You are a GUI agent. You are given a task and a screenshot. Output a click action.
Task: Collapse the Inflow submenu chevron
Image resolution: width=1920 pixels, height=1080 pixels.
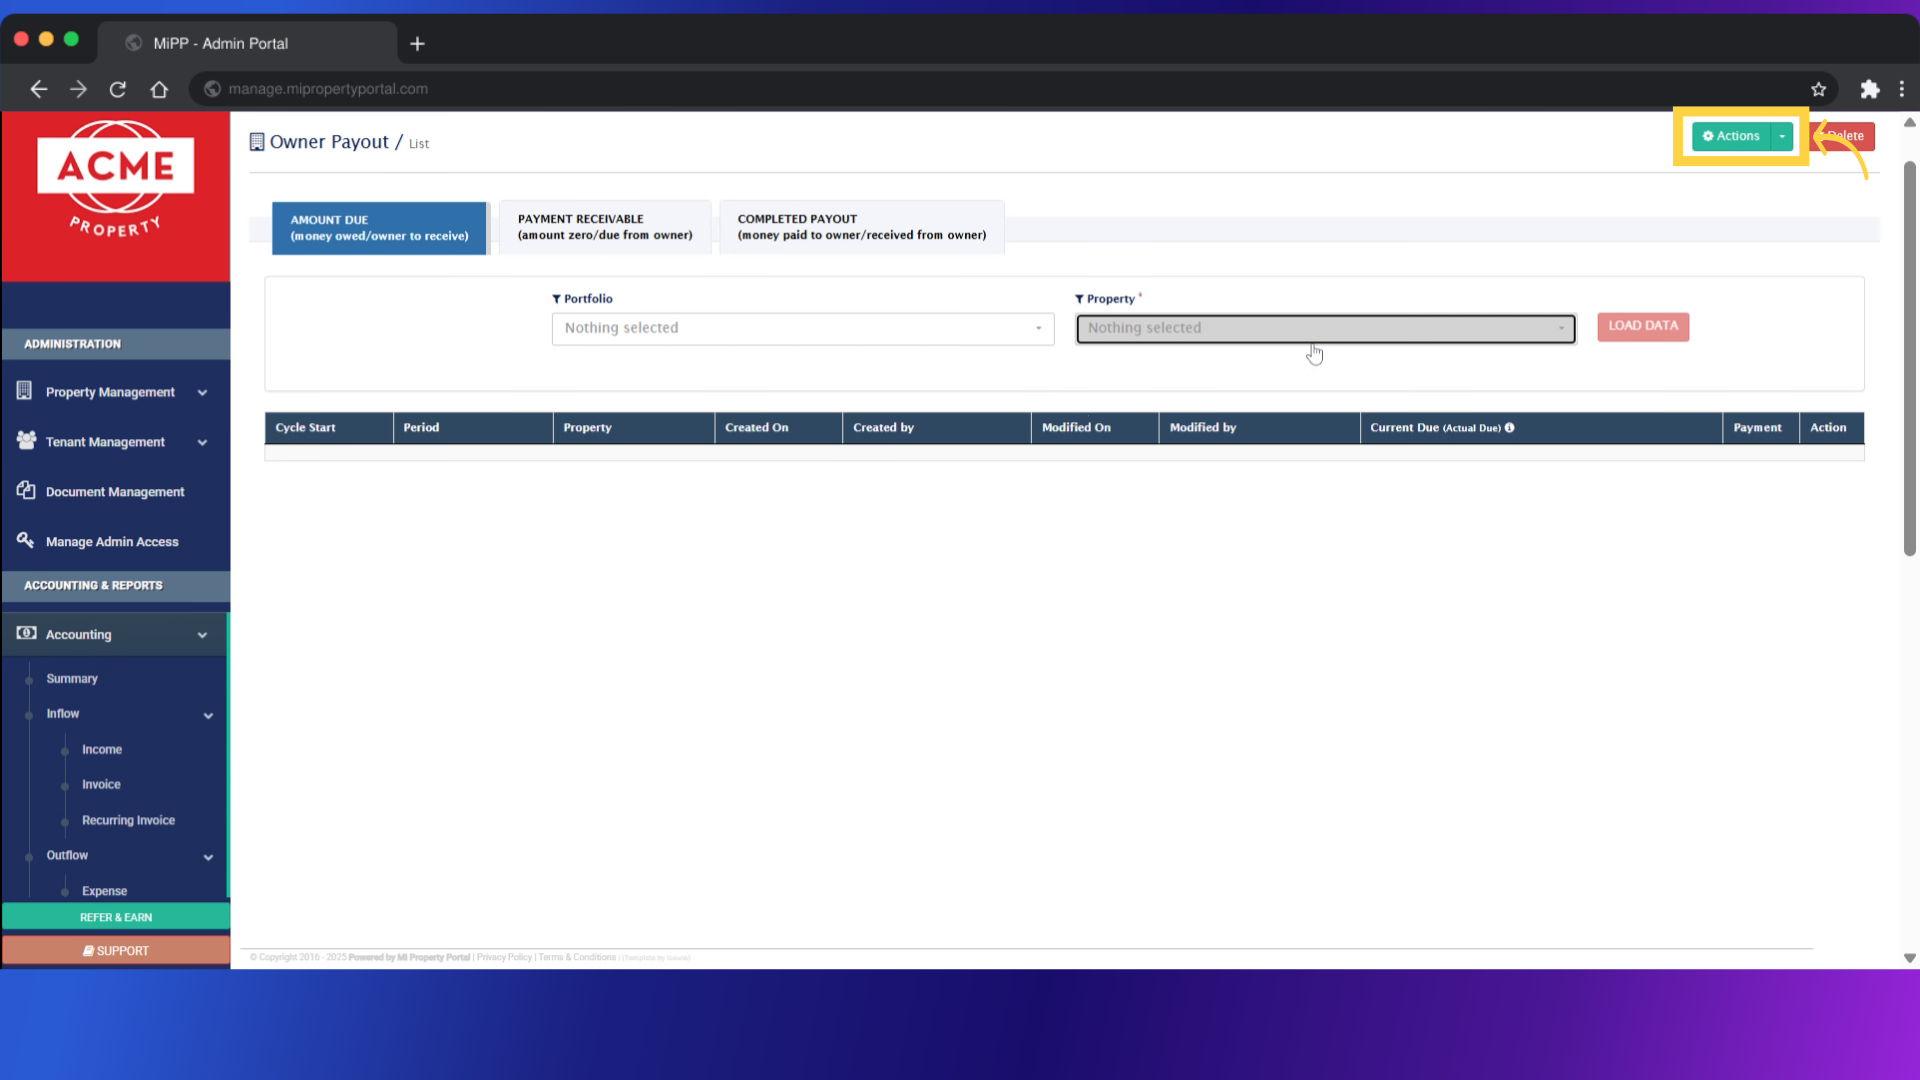[x=208, y=716]
